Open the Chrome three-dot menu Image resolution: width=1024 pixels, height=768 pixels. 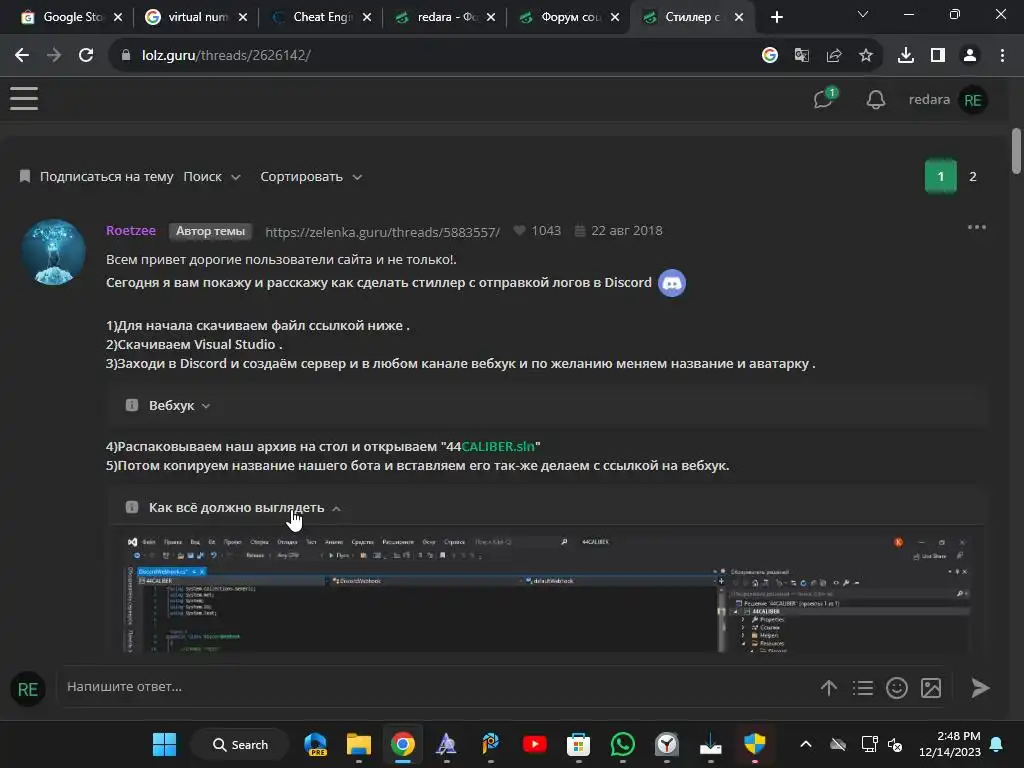[1002, 56]
